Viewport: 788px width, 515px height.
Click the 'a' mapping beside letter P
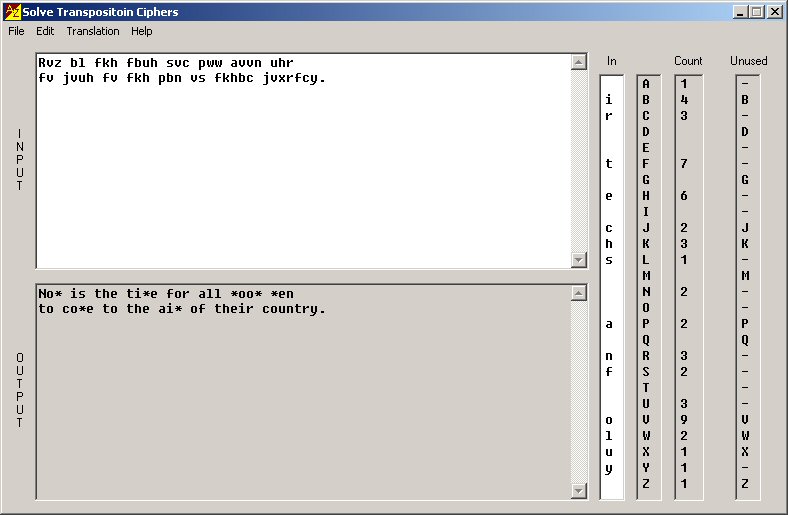pos(609,324)
